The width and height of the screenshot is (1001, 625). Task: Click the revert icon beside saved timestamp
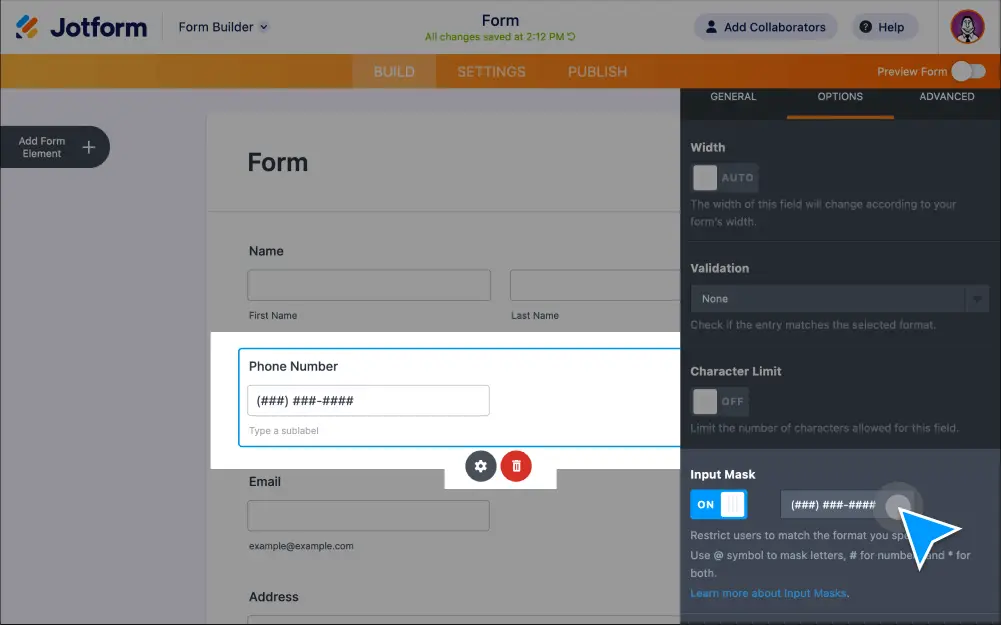pos(571,37)
